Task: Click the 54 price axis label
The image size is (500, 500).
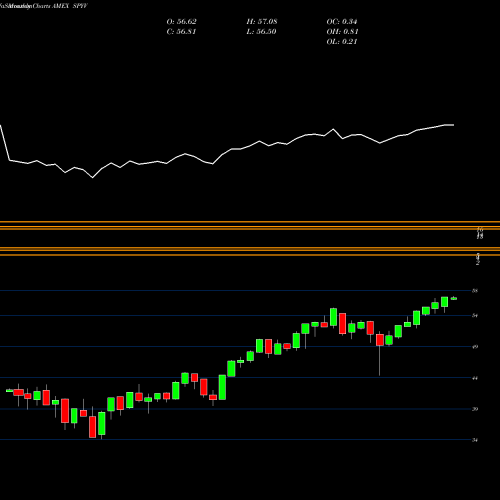Action: click(475, 315)
